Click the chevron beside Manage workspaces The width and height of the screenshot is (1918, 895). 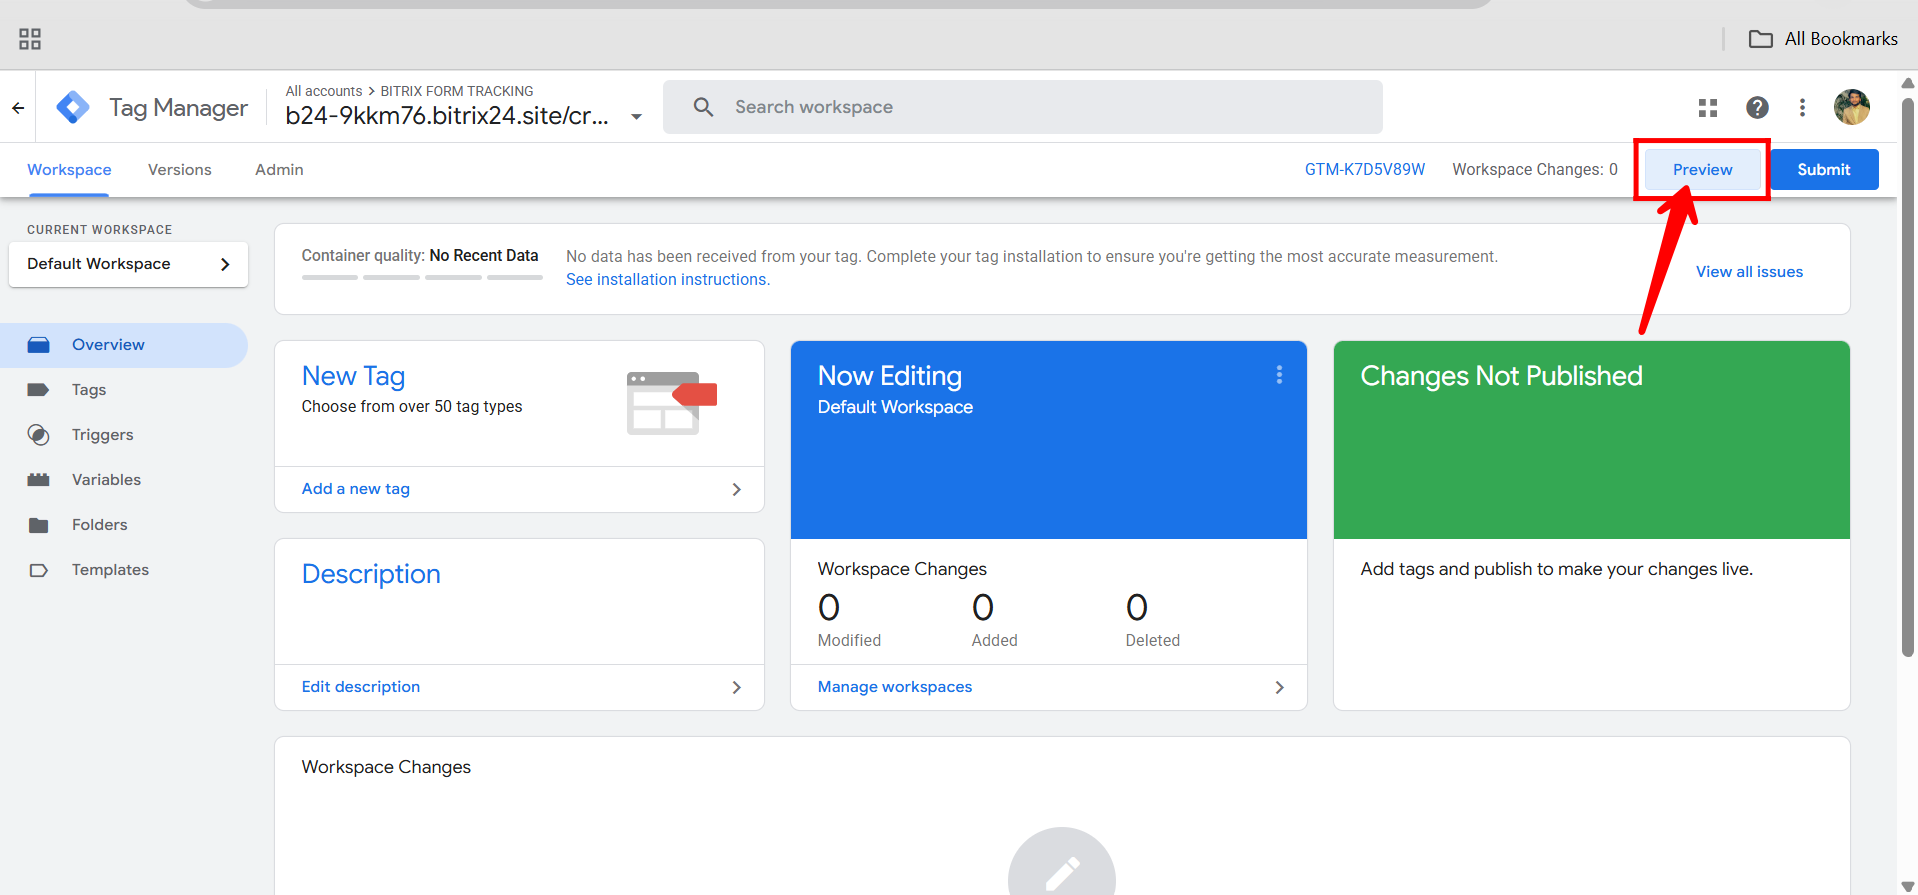tap(1280, 687)
